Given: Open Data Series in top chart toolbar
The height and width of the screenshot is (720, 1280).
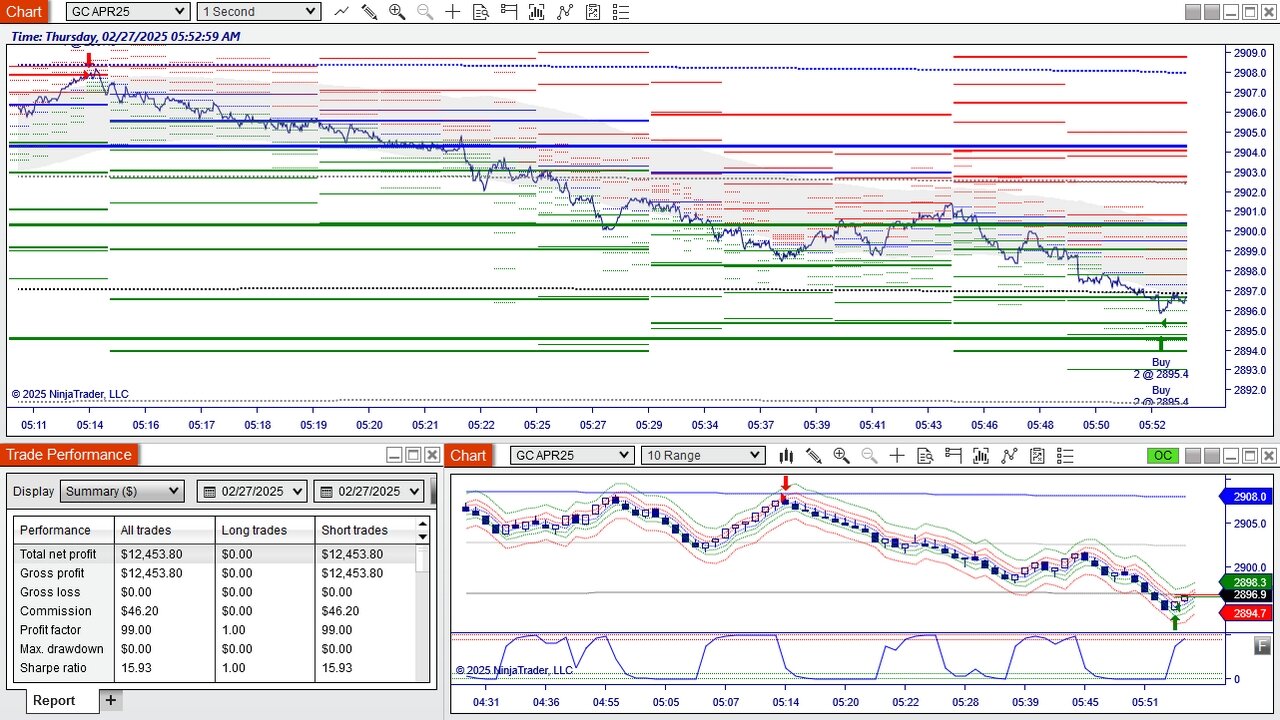Looking at the screenshot, I should [x=537, y=12].
